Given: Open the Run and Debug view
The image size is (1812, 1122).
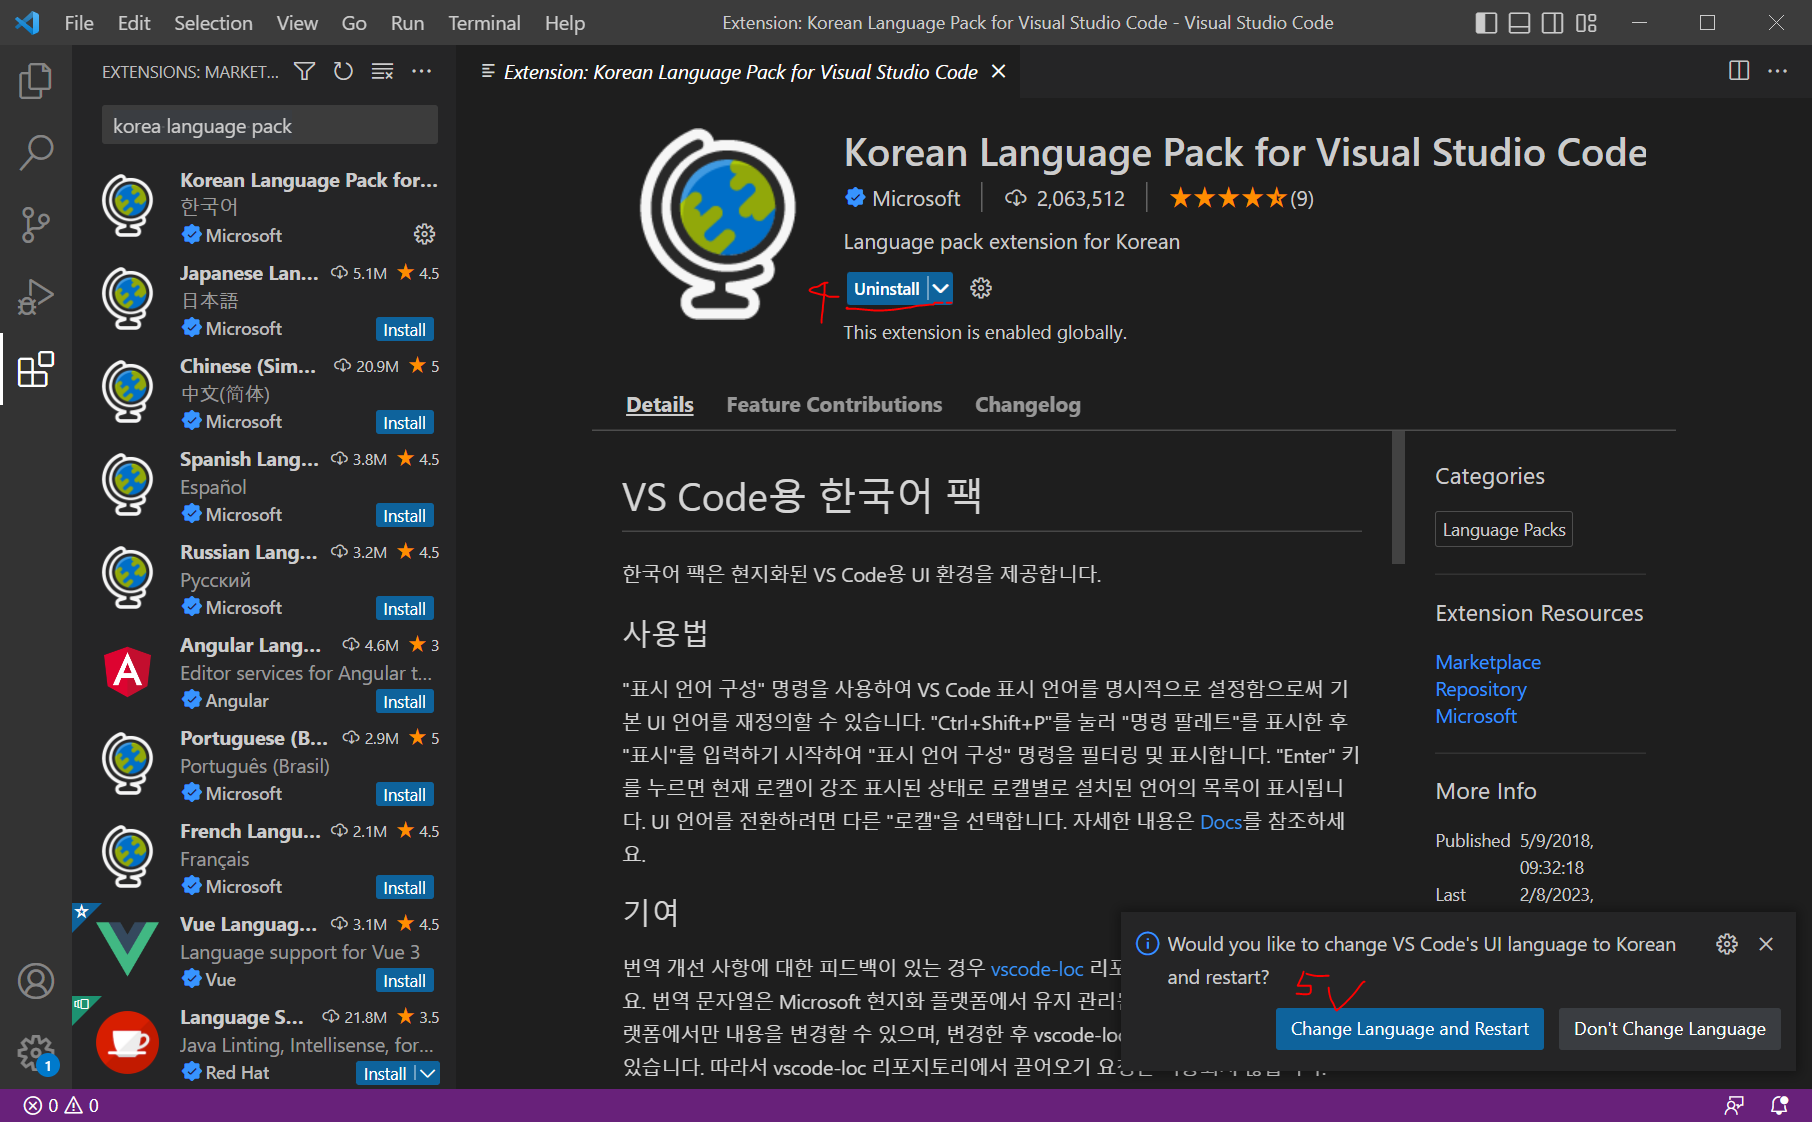Looking at the screenshot, I should tap(36, 297).
